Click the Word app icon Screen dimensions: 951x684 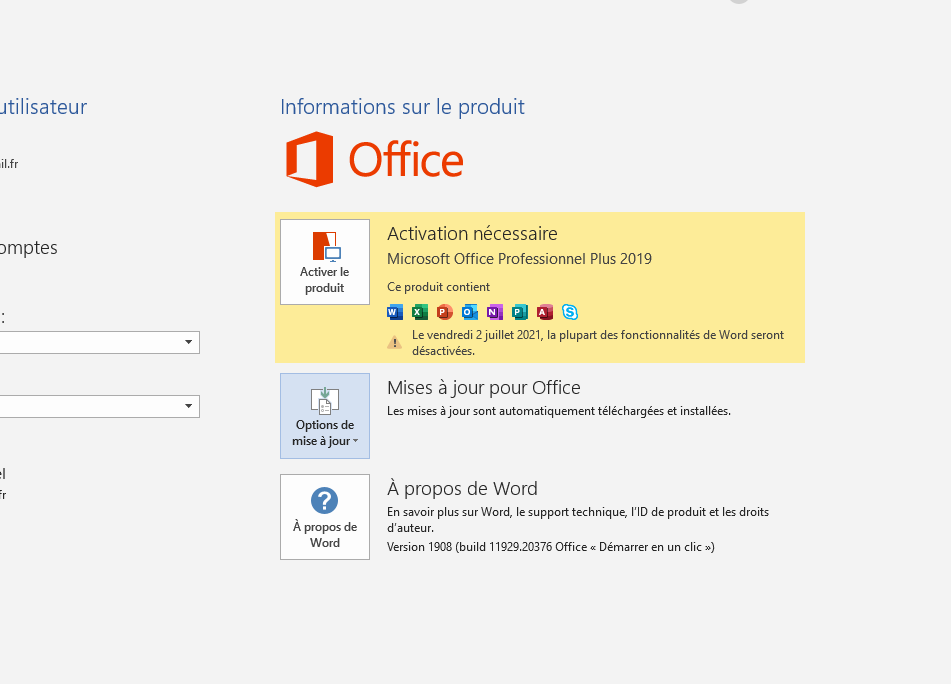coord(395,312)
